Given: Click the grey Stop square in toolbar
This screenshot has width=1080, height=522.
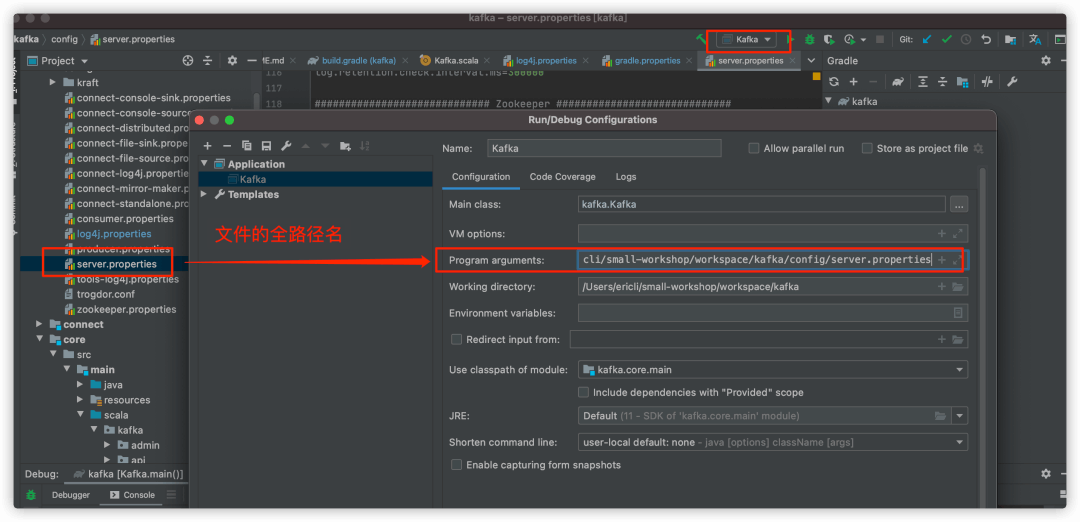Looking at the screenshot, I should [880, 40].
